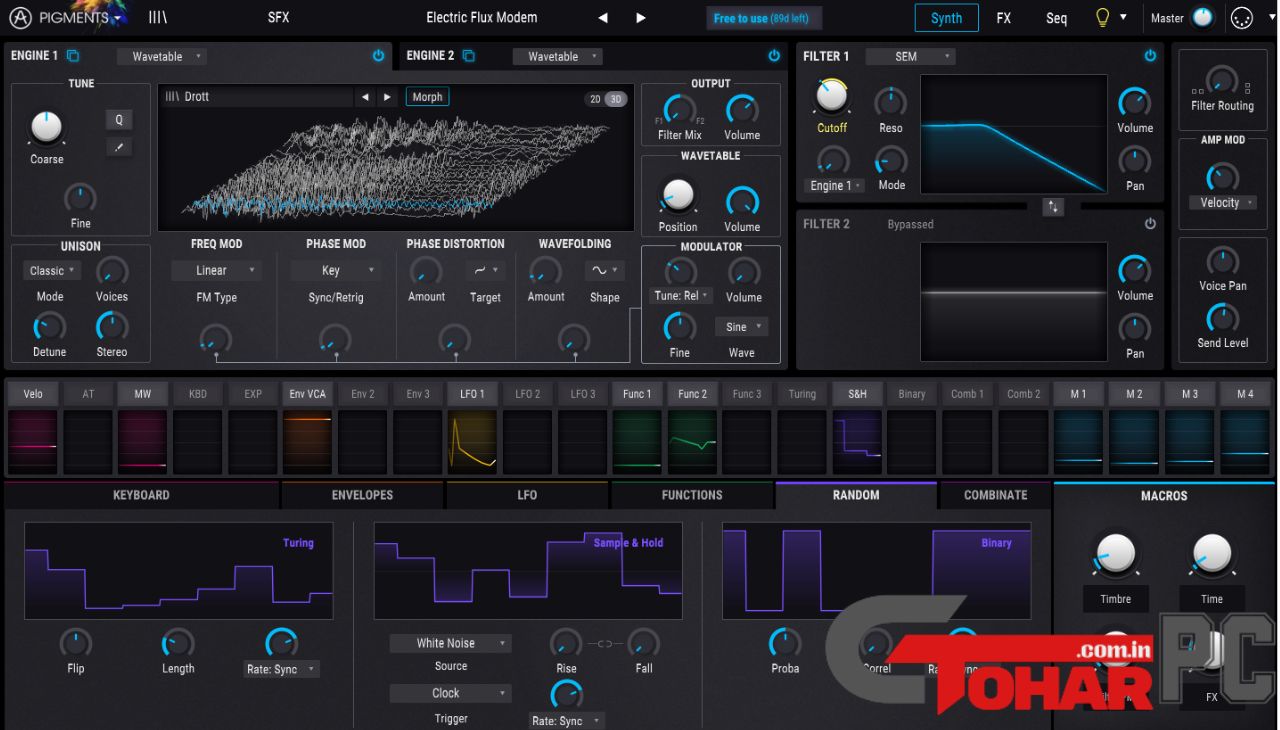Open Clock trigger dropdown
This screenshot has height=730, width=1280.
pyautogui.click(x=451, y=693)
